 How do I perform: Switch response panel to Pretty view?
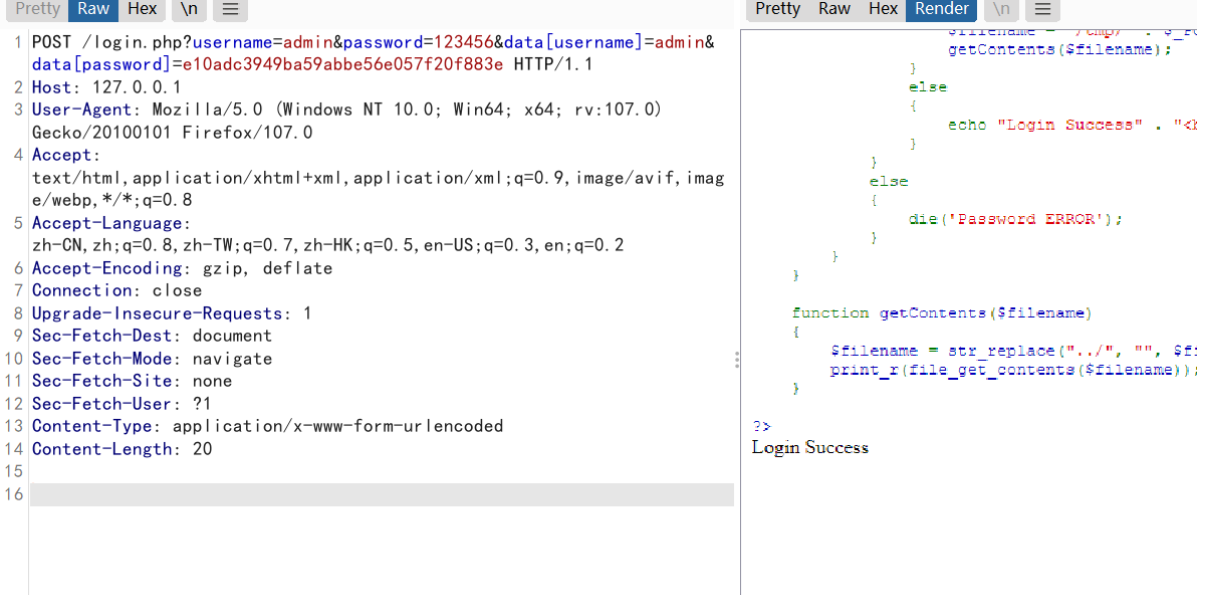pos(777,10)
